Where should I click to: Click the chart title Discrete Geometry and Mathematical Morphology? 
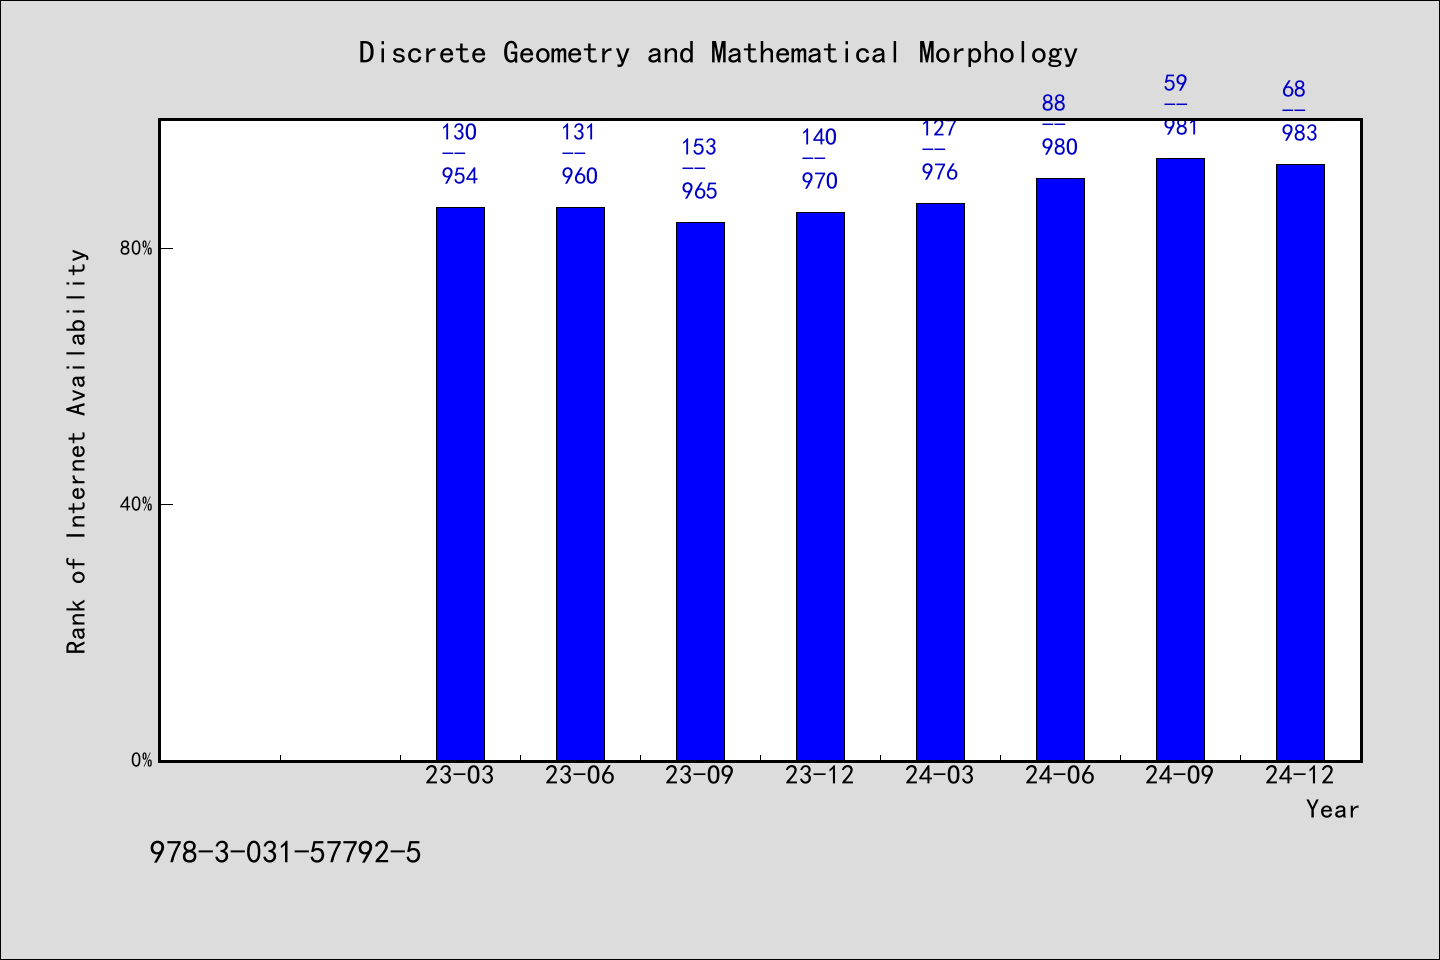coord(718,53)
